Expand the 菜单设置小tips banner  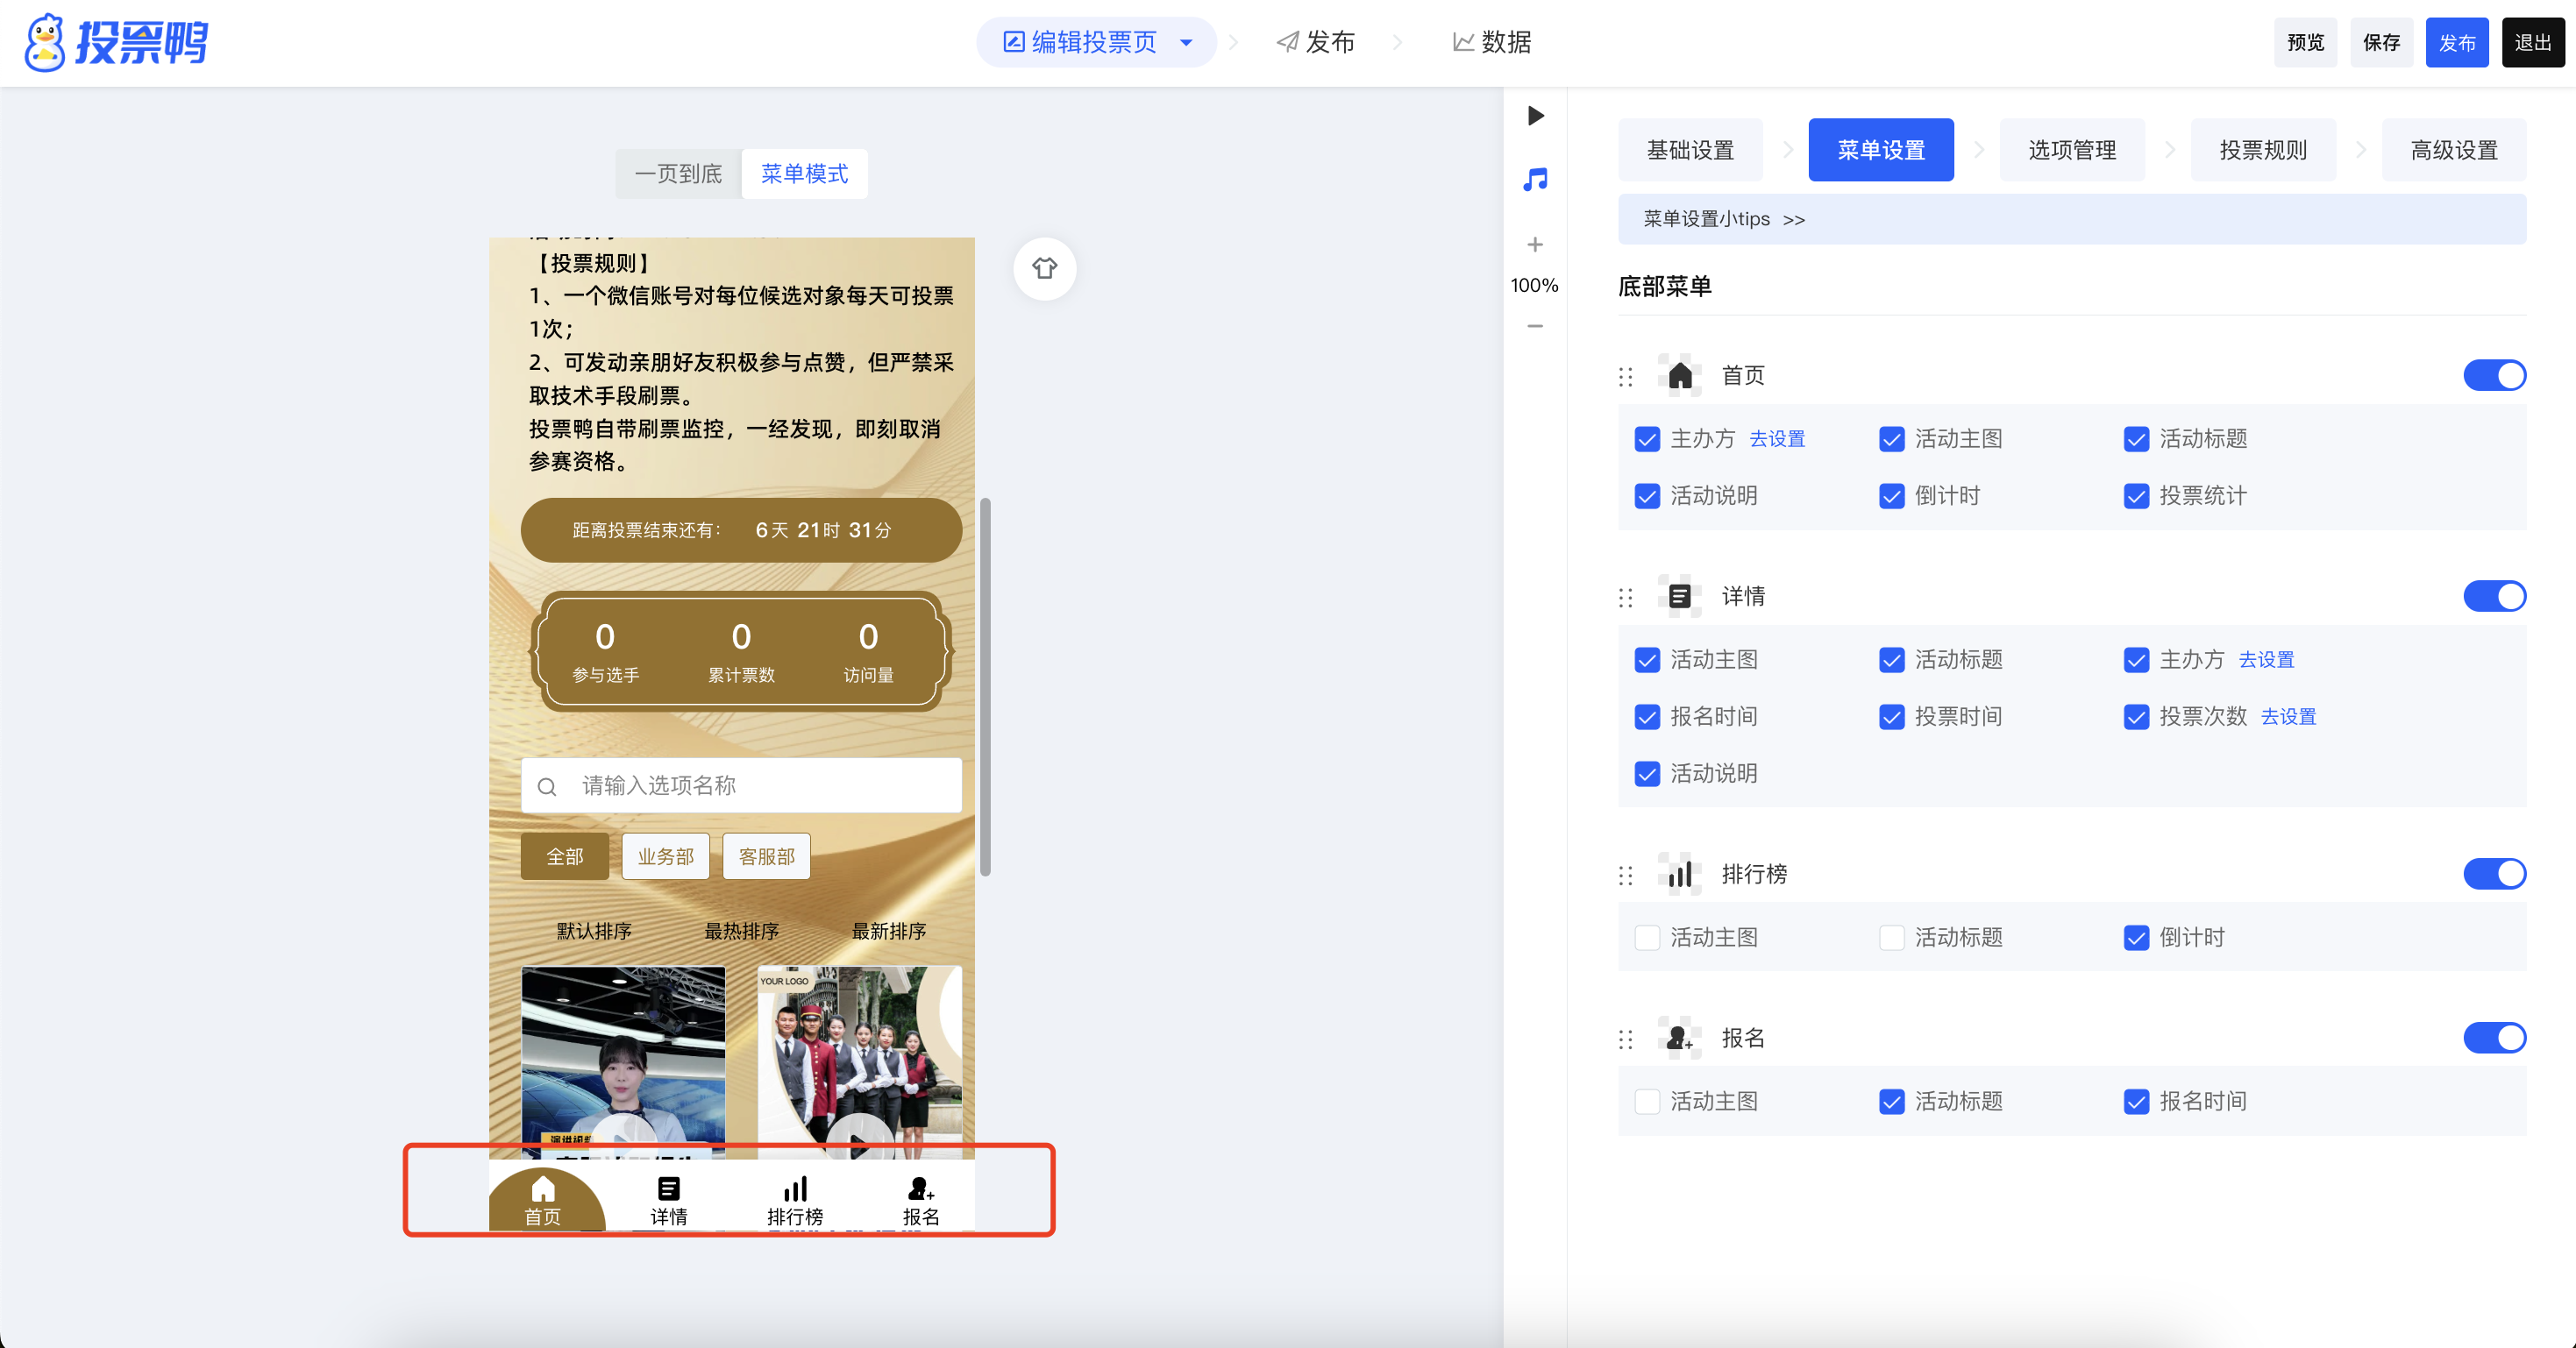(x=1724, y=219)
